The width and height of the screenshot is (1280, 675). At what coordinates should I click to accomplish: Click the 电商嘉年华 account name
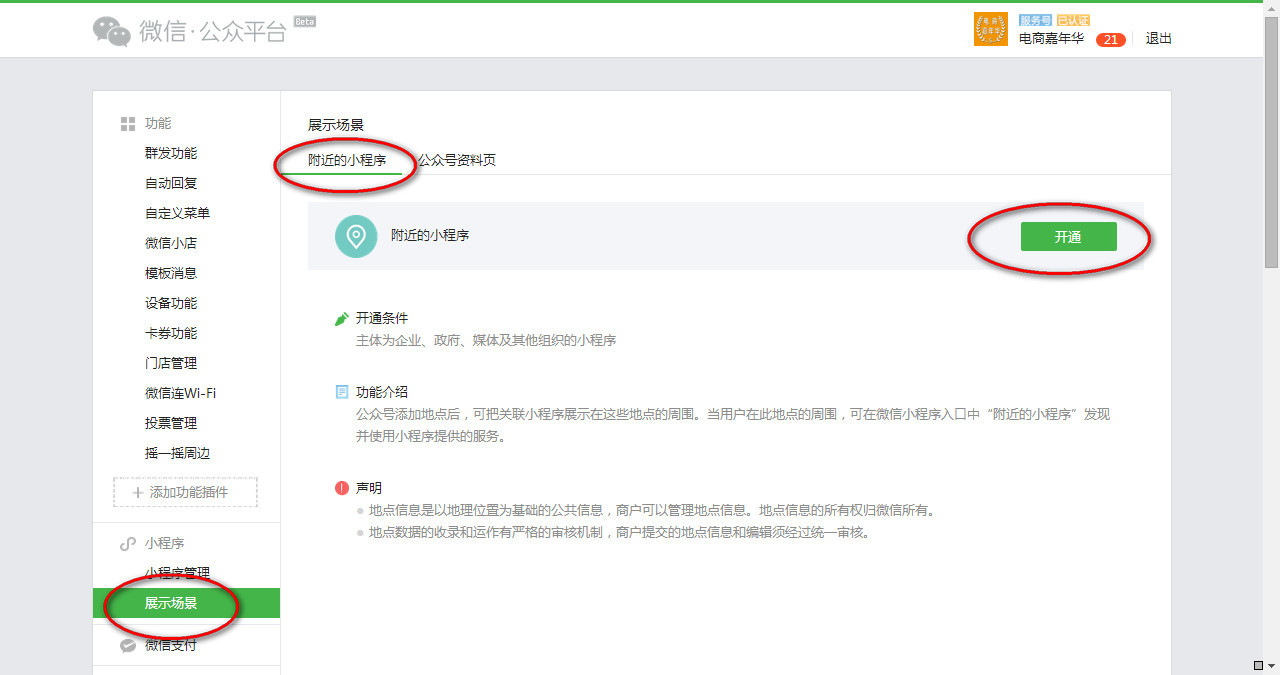click(1051, 39)
